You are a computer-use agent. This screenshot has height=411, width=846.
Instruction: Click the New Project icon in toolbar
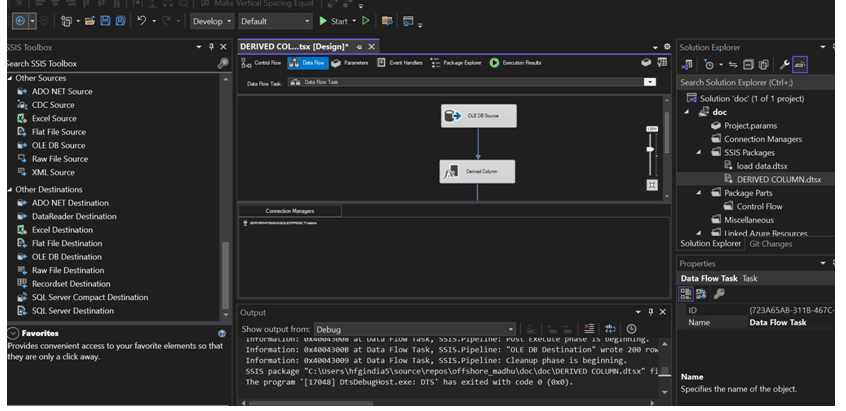(x=66, y=21)
